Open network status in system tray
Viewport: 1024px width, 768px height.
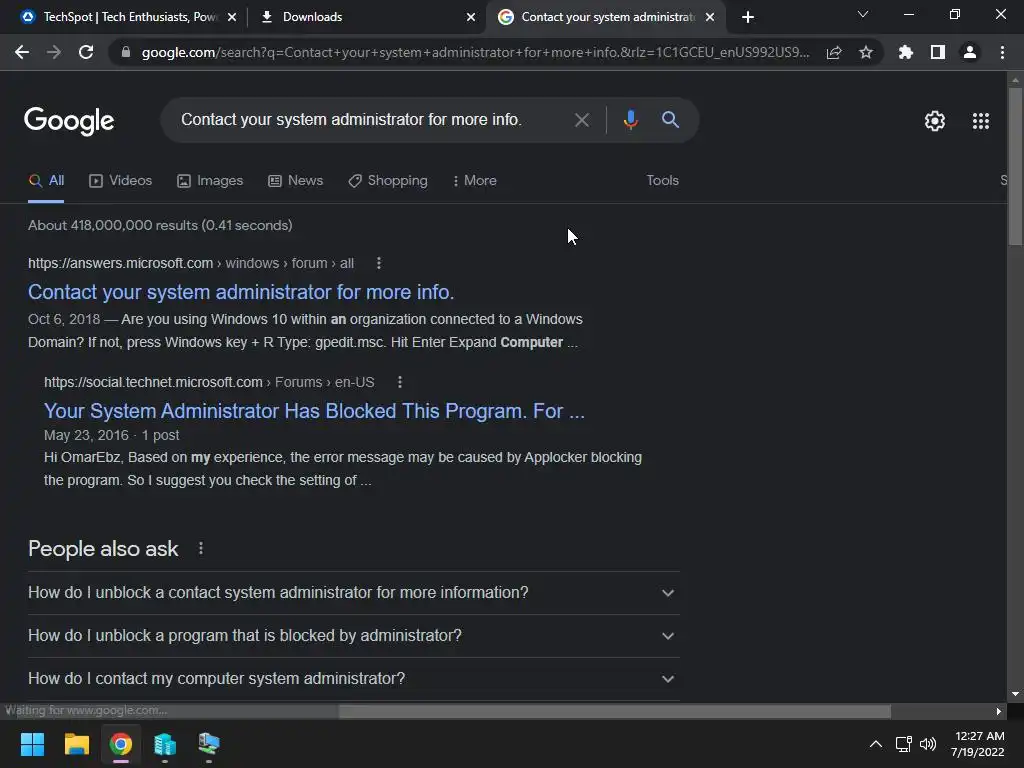coord(903,744)
